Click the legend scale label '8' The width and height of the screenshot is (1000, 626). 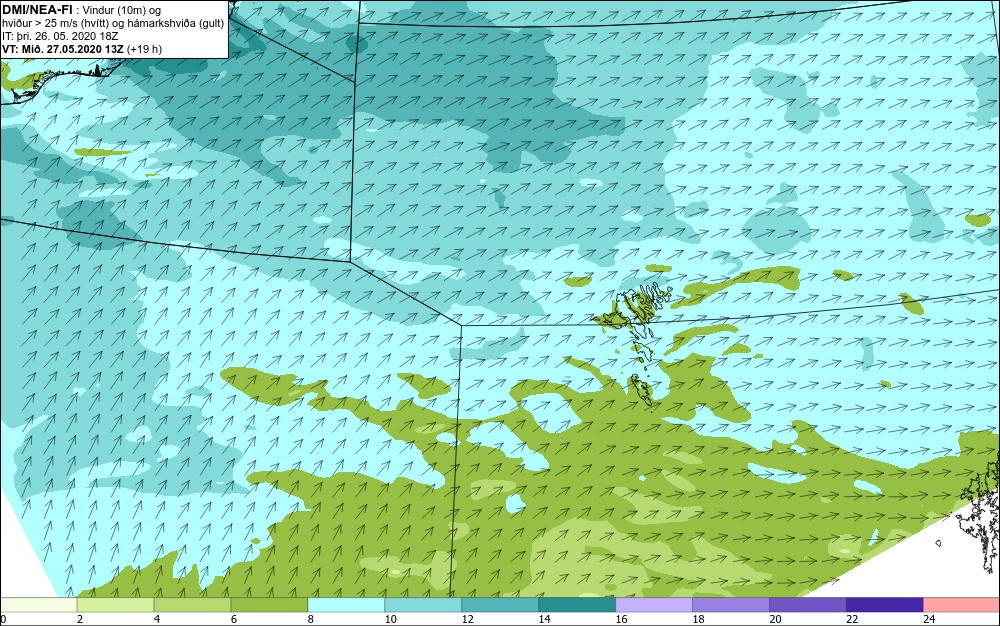coord(311,619)
